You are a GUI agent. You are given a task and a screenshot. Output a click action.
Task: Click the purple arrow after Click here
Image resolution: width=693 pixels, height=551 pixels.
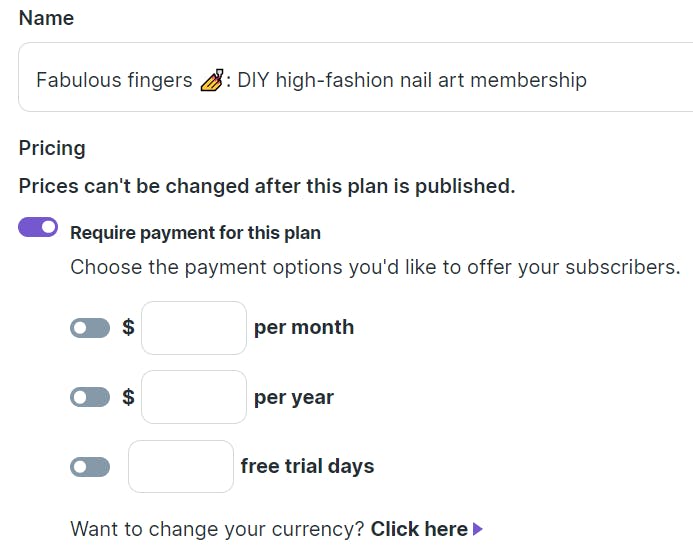coord(478,529)
